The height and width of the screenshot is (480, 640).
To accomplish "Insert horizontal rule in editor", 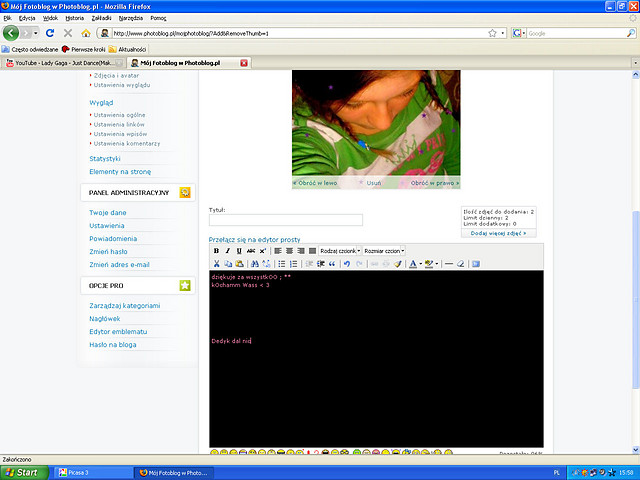I will (449, 264).
